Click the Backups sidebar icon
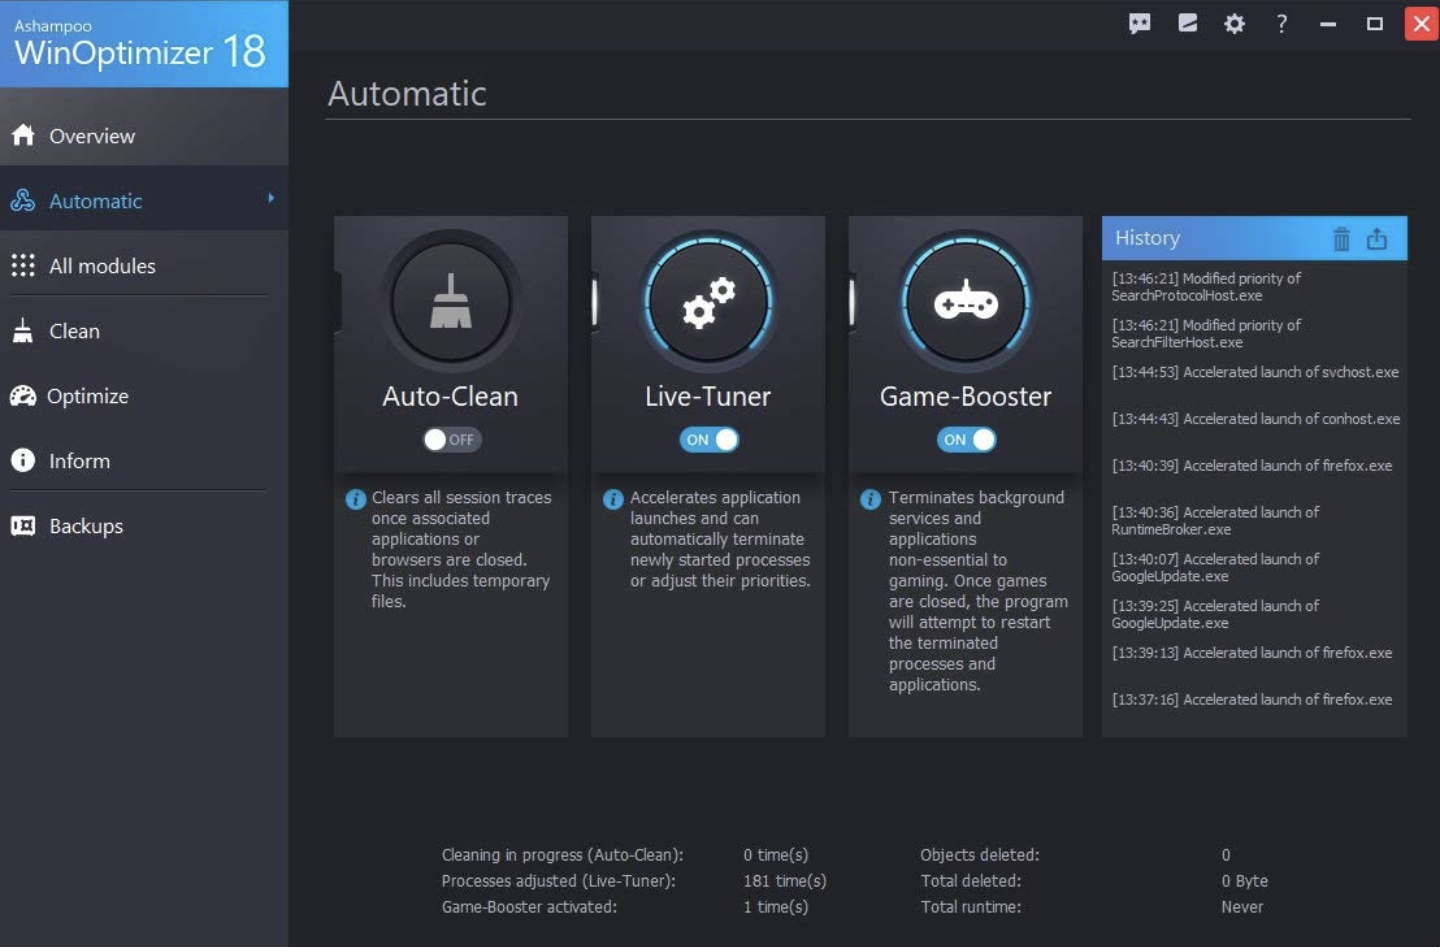This screenshot has width=1440, height=952. 23,525
